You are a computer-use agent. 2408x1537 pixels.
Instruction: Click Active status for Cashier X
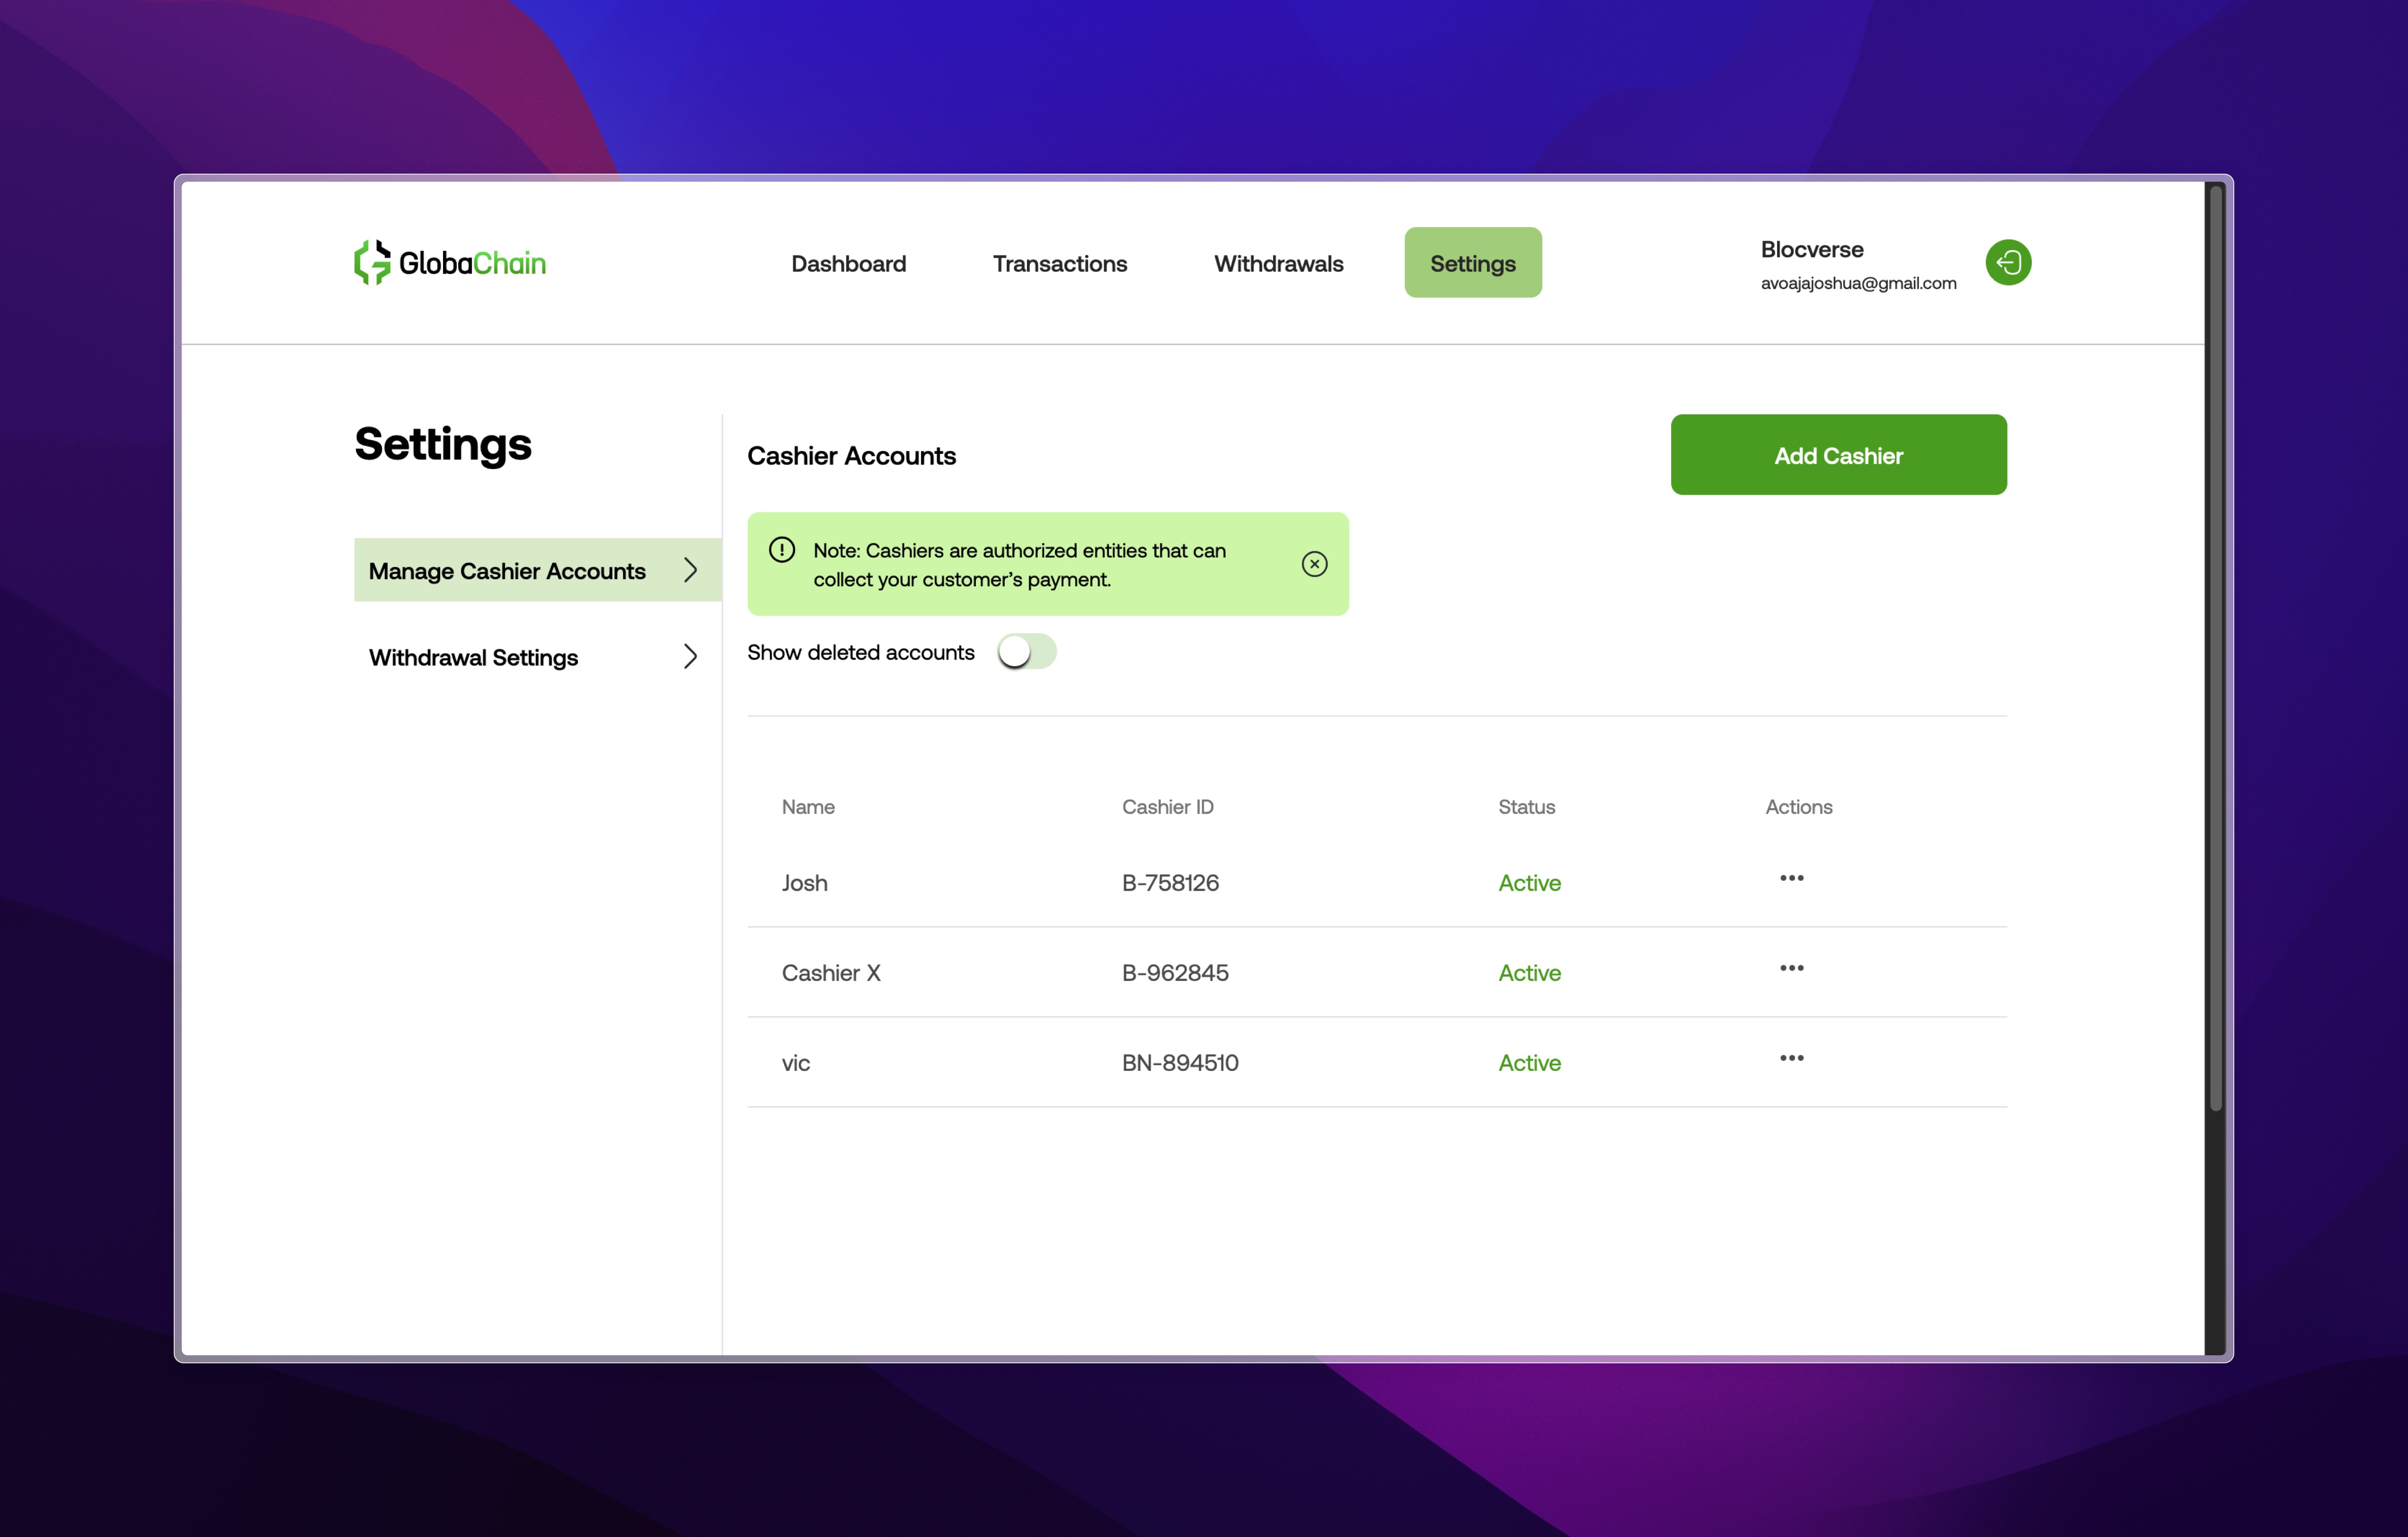1529,973
